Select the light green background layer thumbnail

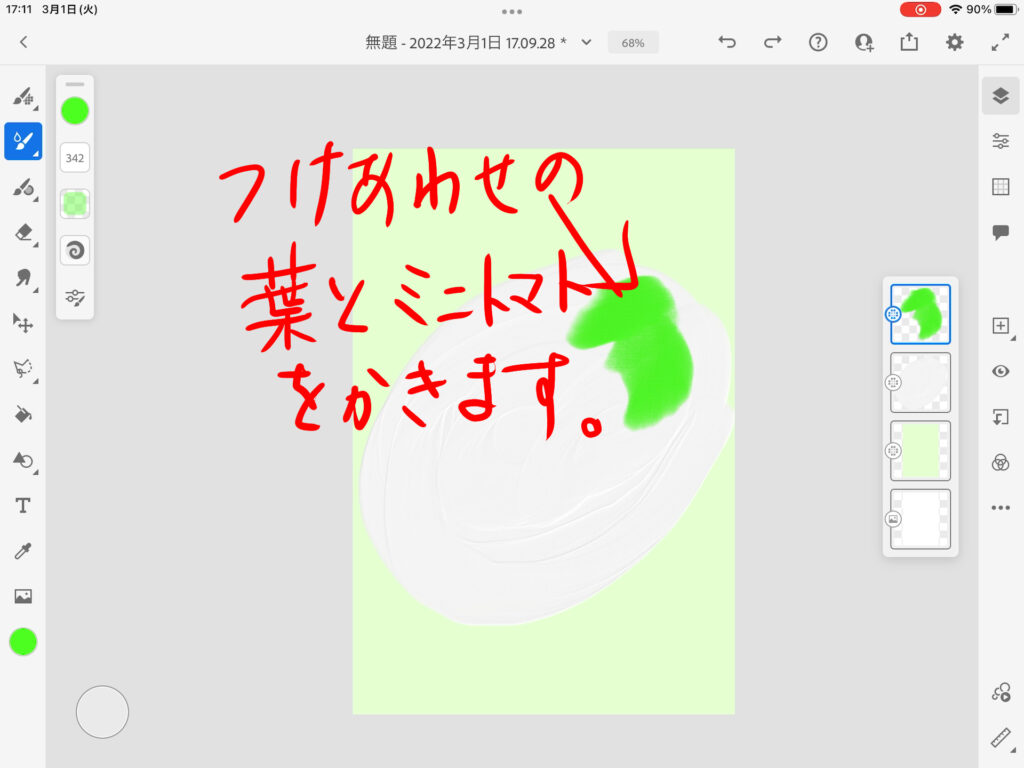(x=920, y=450)
